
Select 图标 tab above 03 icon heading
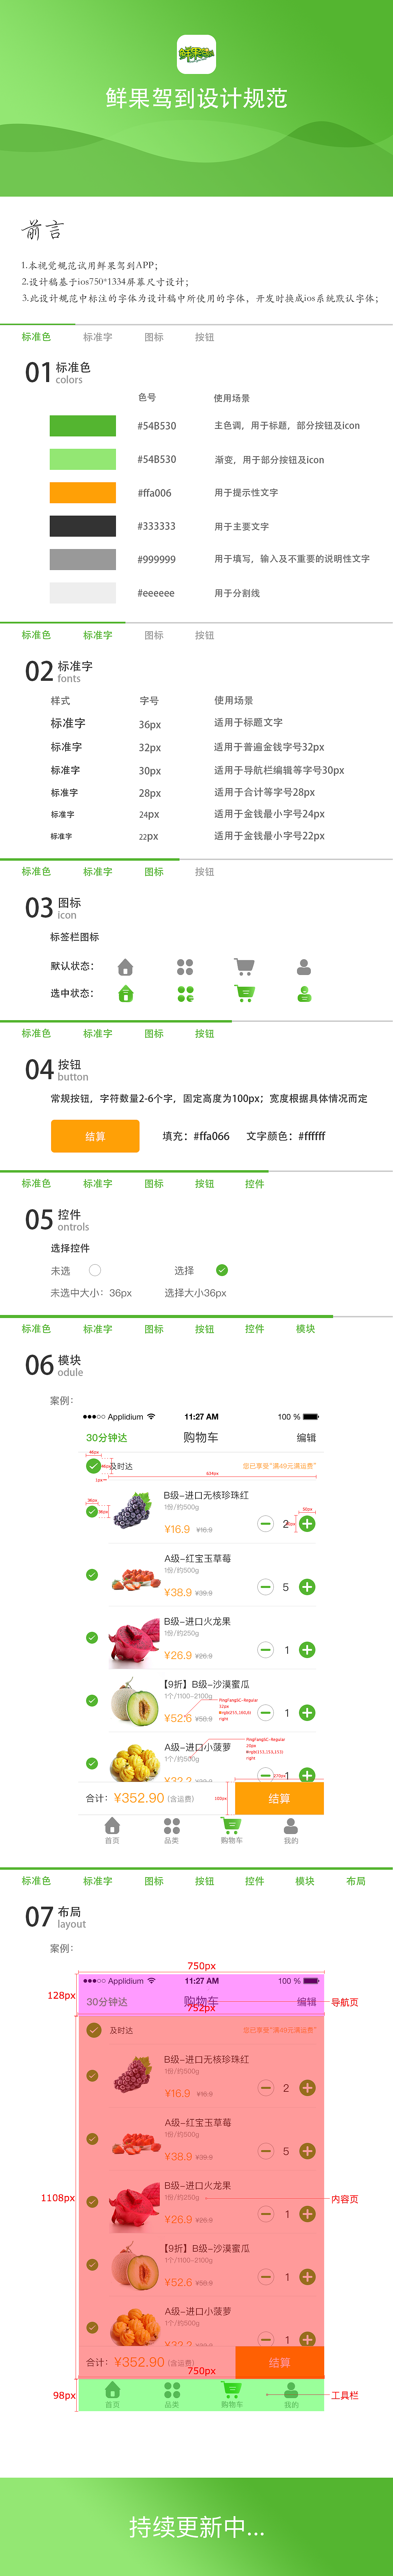tap(154, 872)
